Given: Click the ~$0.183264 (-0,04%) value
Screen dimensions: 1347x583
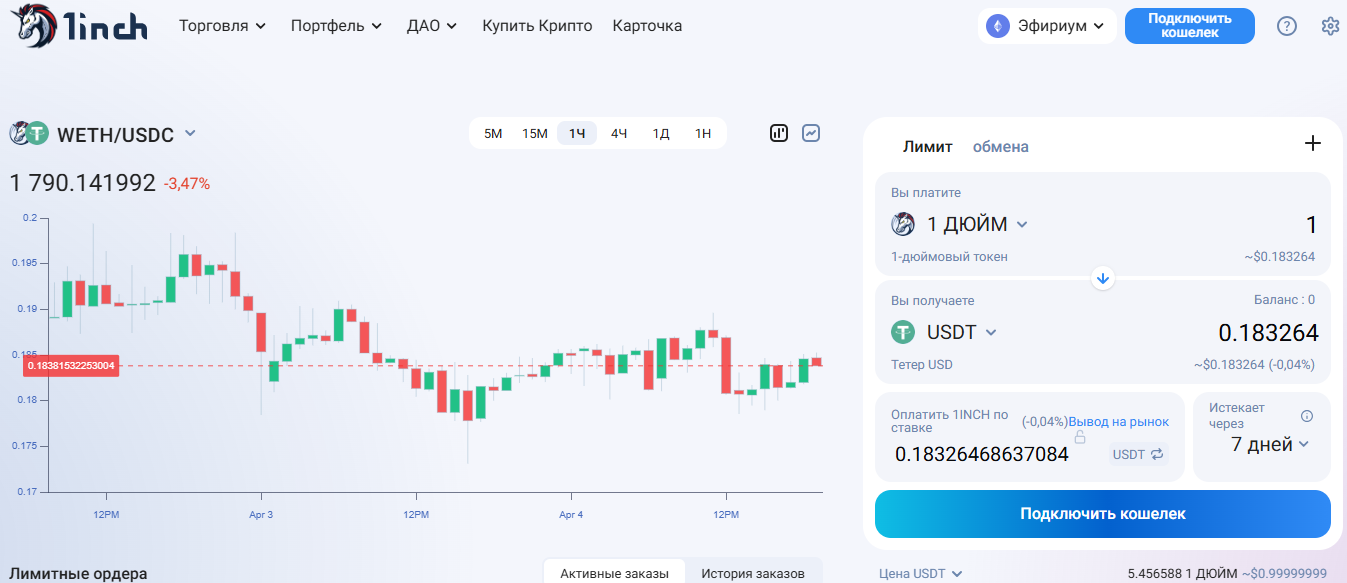Looking at the screenshot, I should pyautogui.click(x=1254, y=365).
